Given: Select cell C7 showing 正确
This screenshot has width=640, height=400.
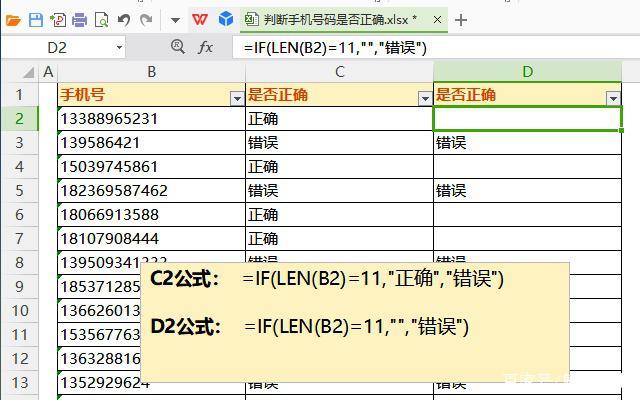Looking at the screenshot, I should click(x=340, y=238).
